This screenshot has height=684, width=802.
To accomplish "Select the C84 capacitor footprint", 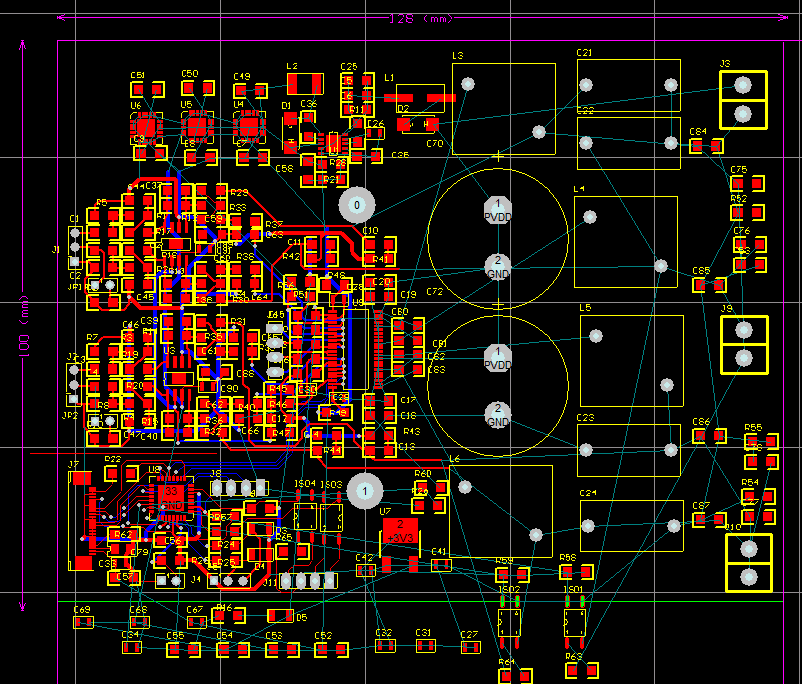I will [707, 146].
